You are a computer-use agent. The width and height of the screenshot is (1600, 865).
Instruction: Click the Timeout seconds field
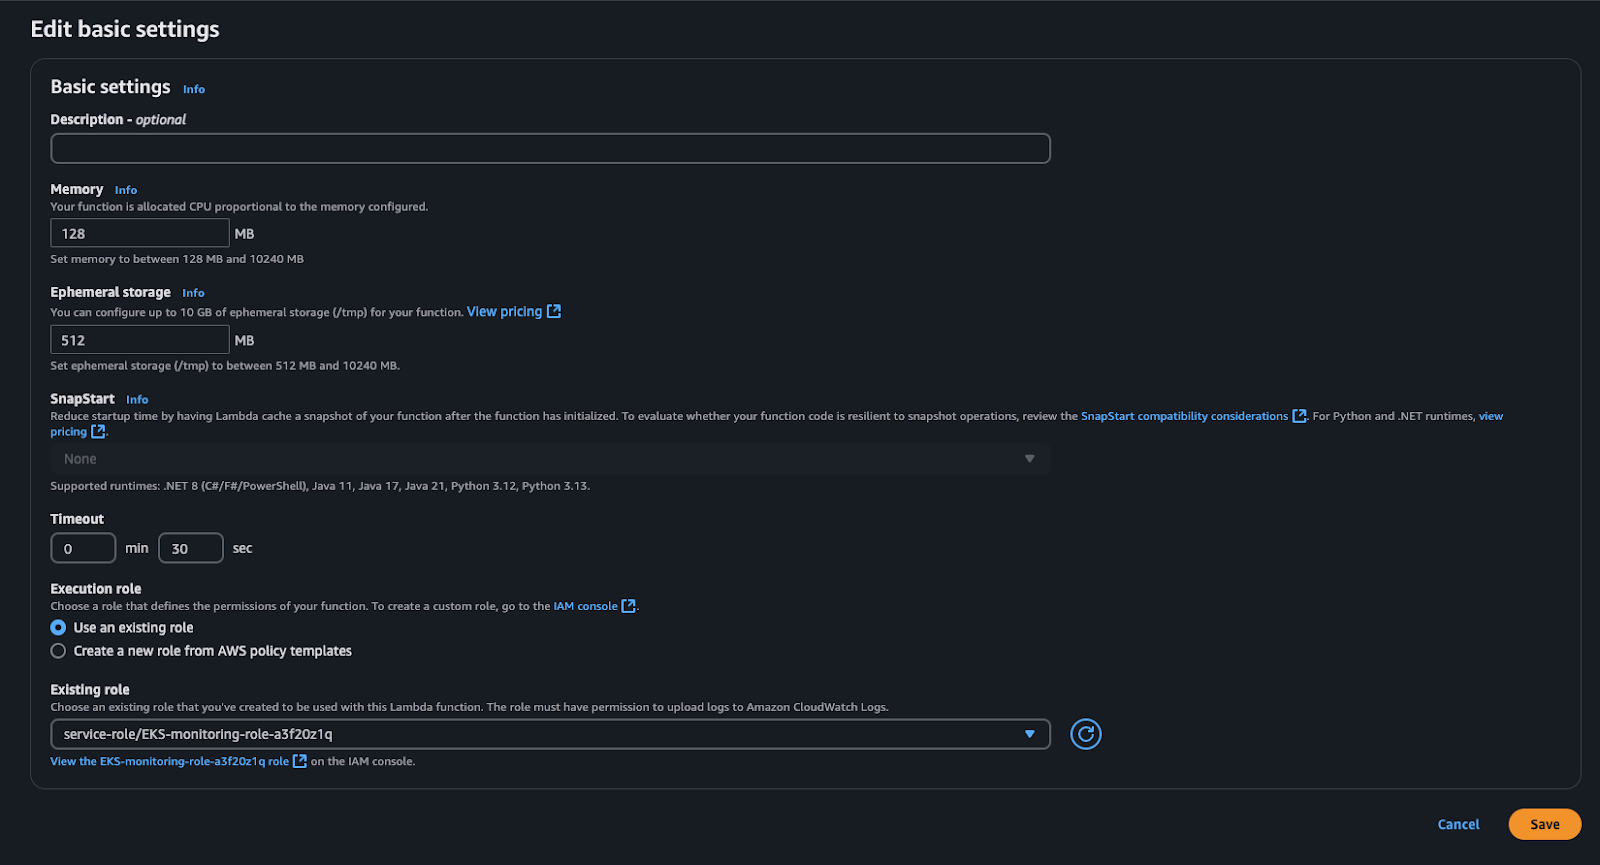pyautogui.click(x=190, y=548)
